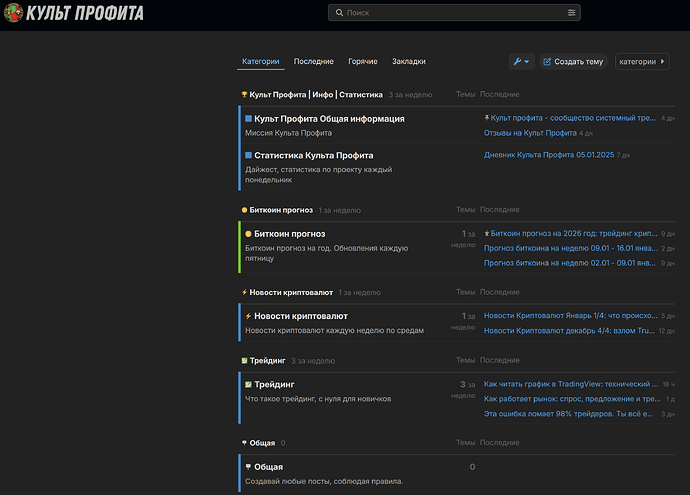Click Создать тему button
Viewport: 690px width, 495px height.
click(573, 62)
